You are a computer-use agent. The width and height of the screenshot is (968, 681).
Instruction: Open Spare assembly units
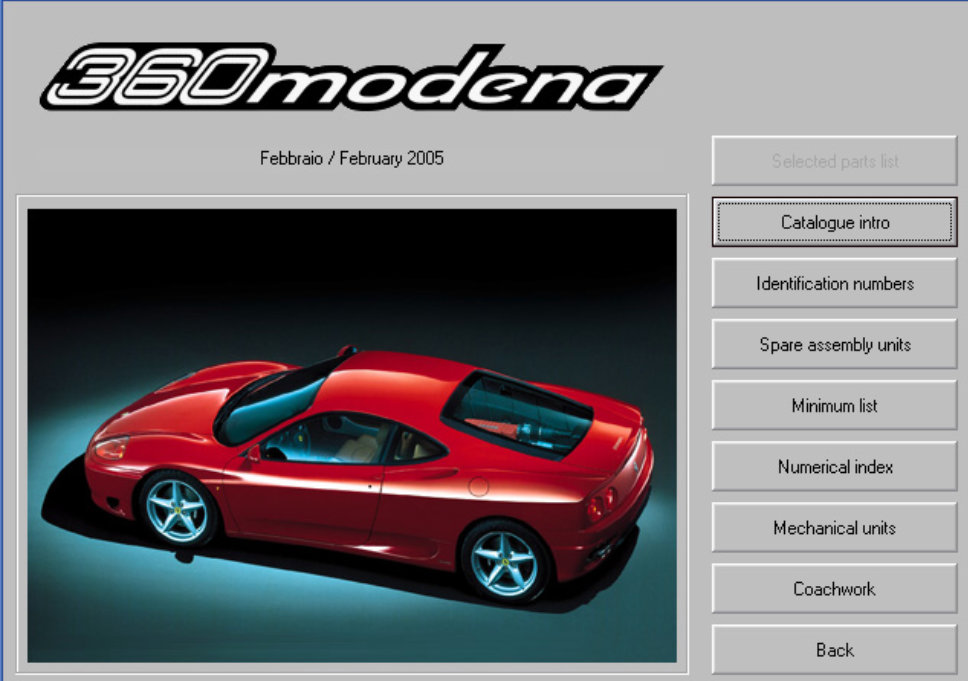point(834,345)
